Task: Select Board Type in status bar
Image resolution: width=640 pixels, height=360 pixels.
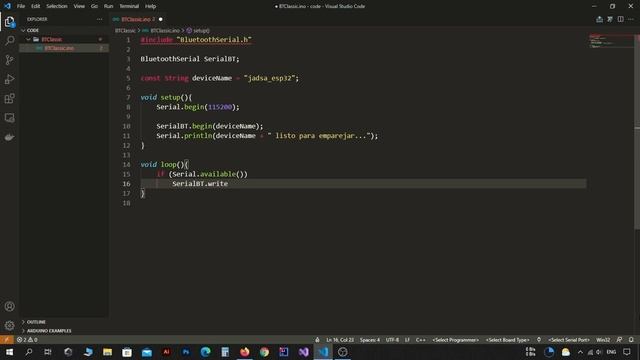Action: [x=507, y=340]
